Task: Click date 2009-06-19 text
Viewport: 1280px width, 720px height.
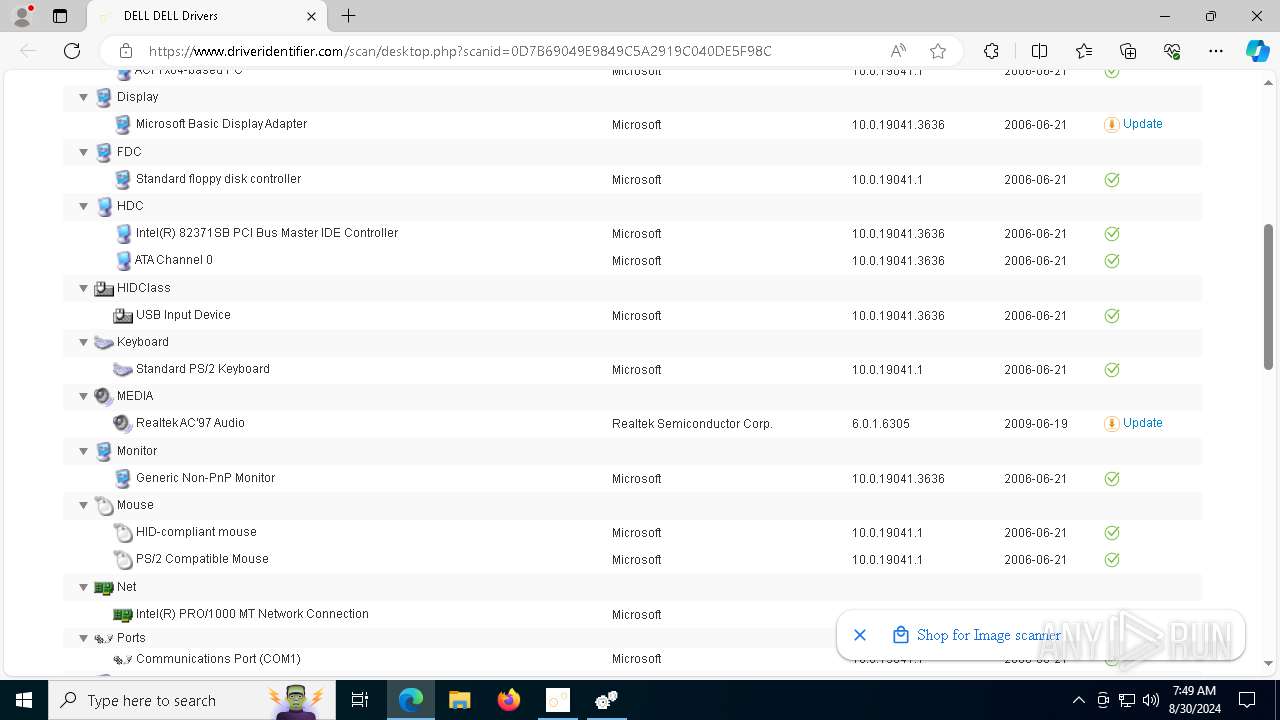Action: tap(1036, 424)
